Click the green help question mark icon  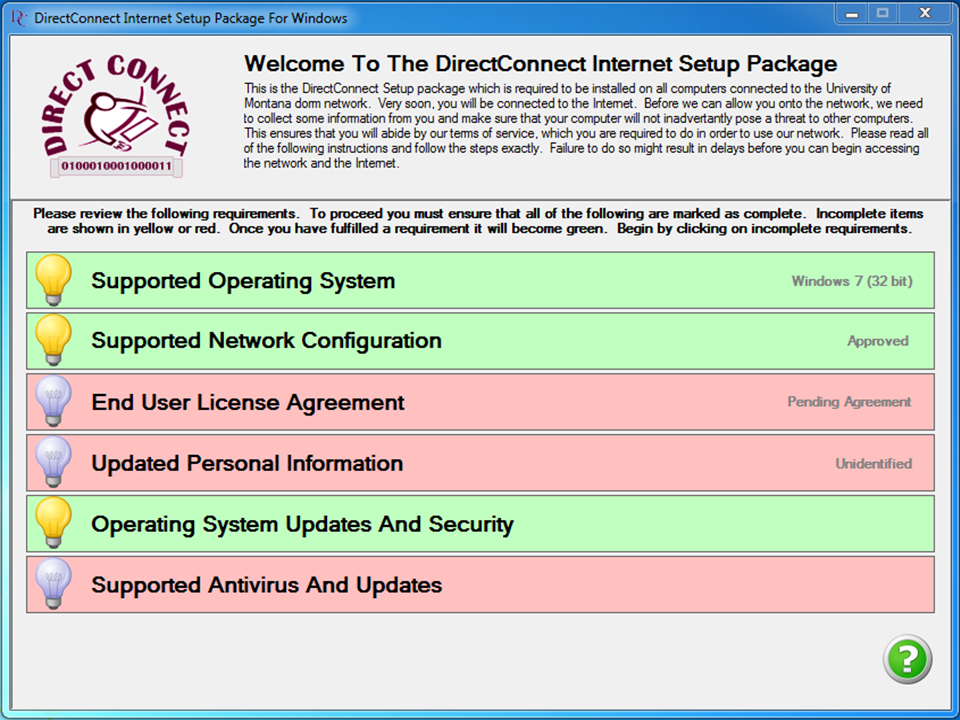tap(907, 659)
